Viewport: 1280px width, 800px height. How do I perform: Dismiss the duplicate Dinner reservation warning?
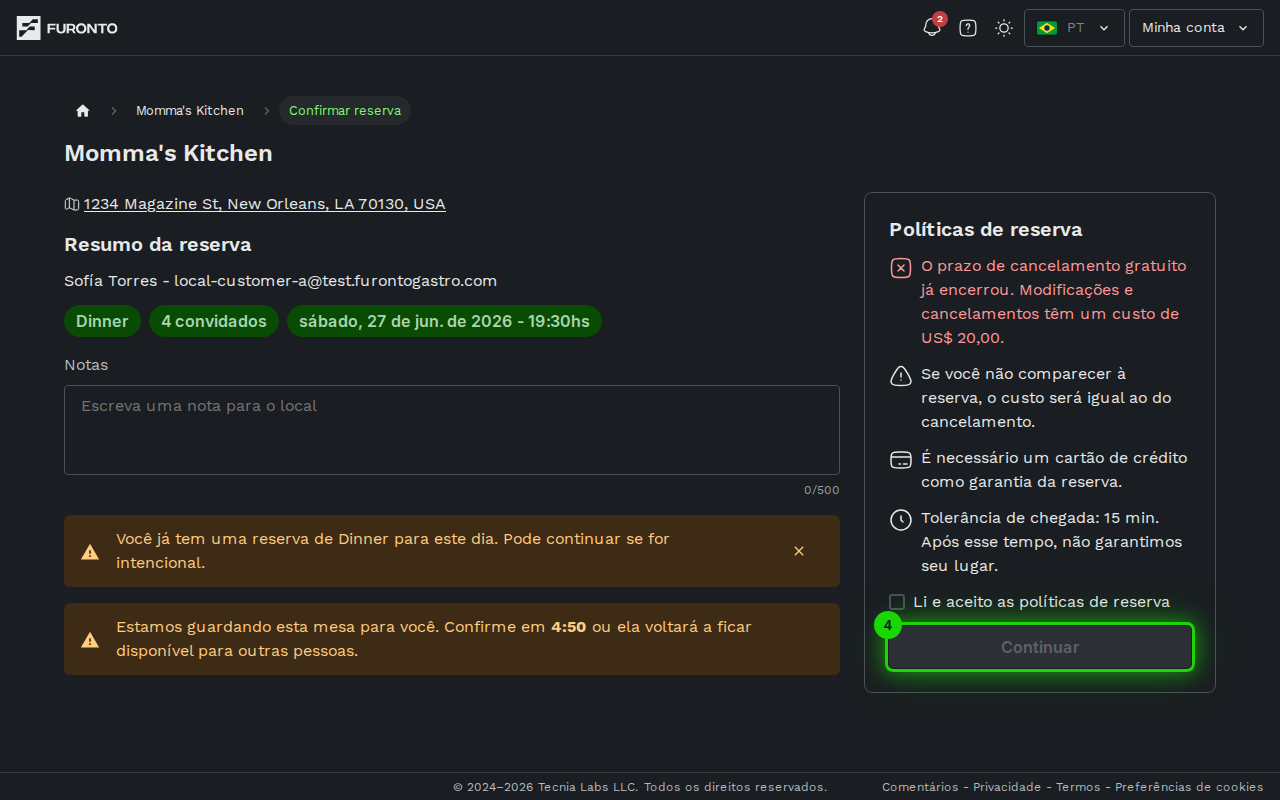(x=799, y=551)
